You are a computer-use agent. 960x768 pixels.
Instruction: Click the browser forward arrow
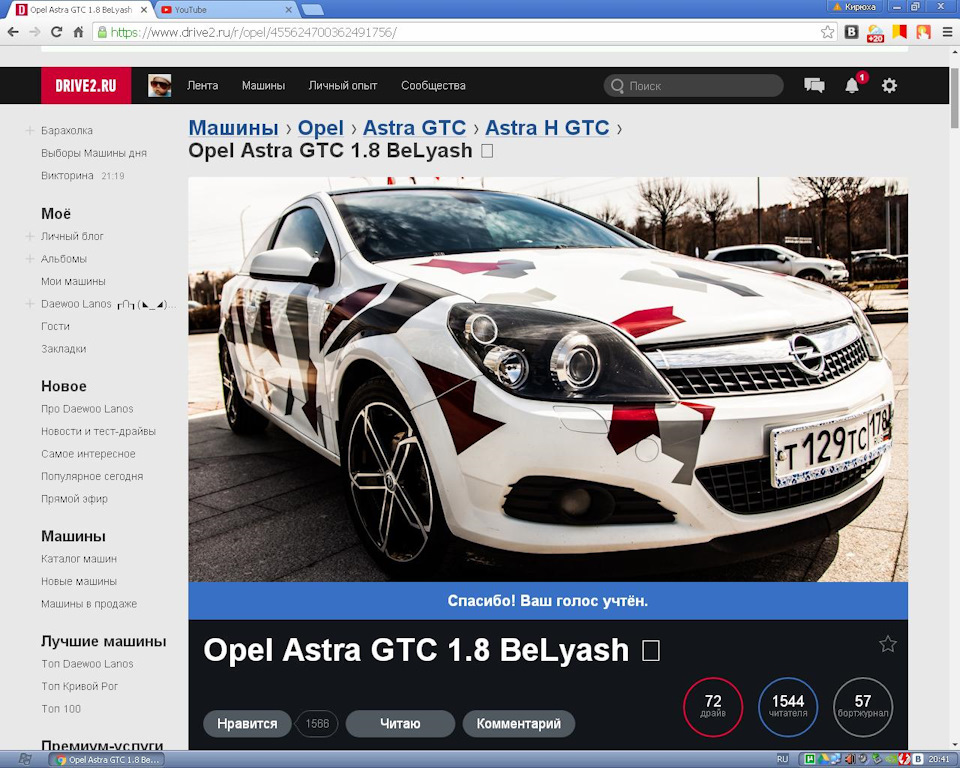coord(34,32)
